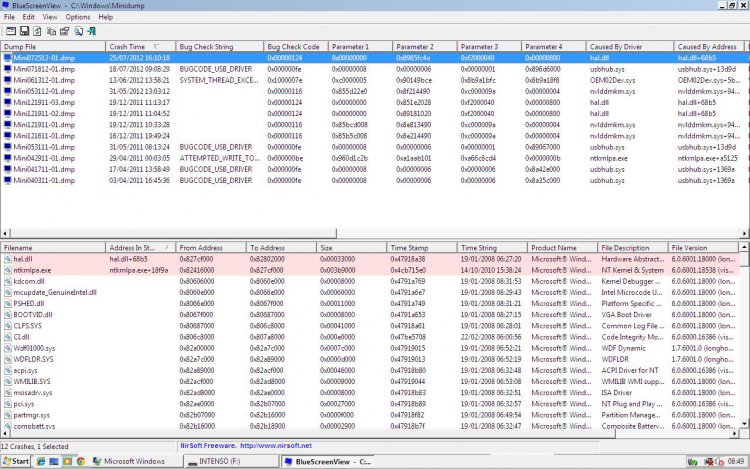Click upper pane horizontal scrollbar thumb
This screenshot has height=469, width=750.
[x=173, y=233]
